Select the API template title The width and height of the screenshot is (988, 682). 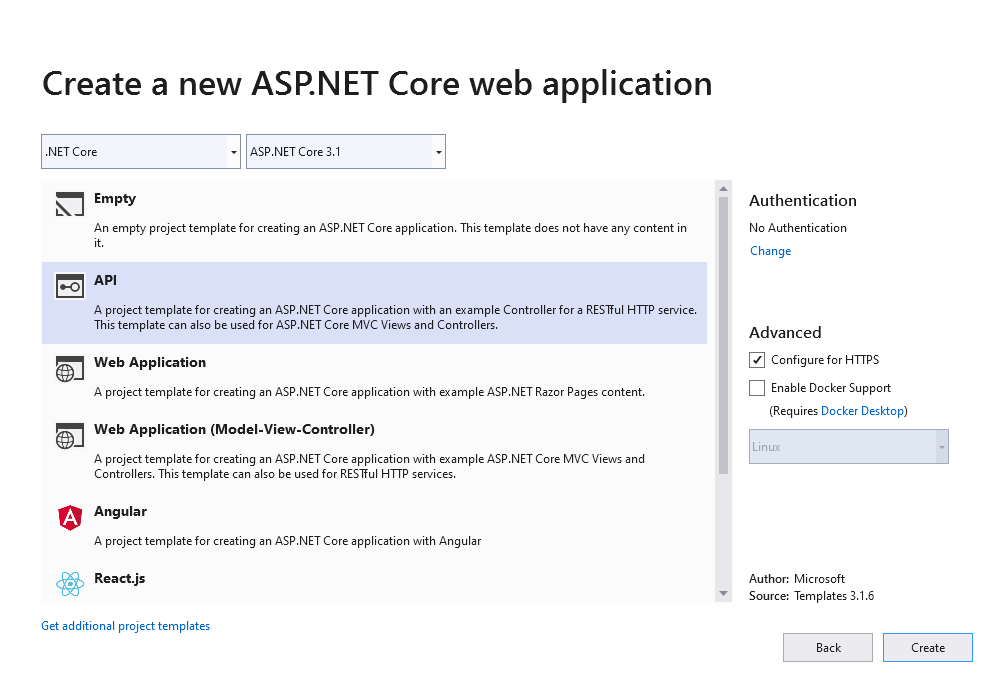point(105,280)
